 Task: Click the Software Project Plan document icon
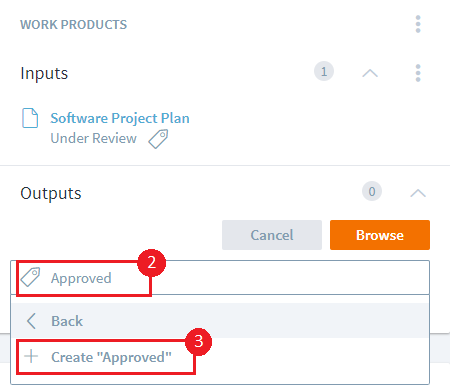click(30, 118)
